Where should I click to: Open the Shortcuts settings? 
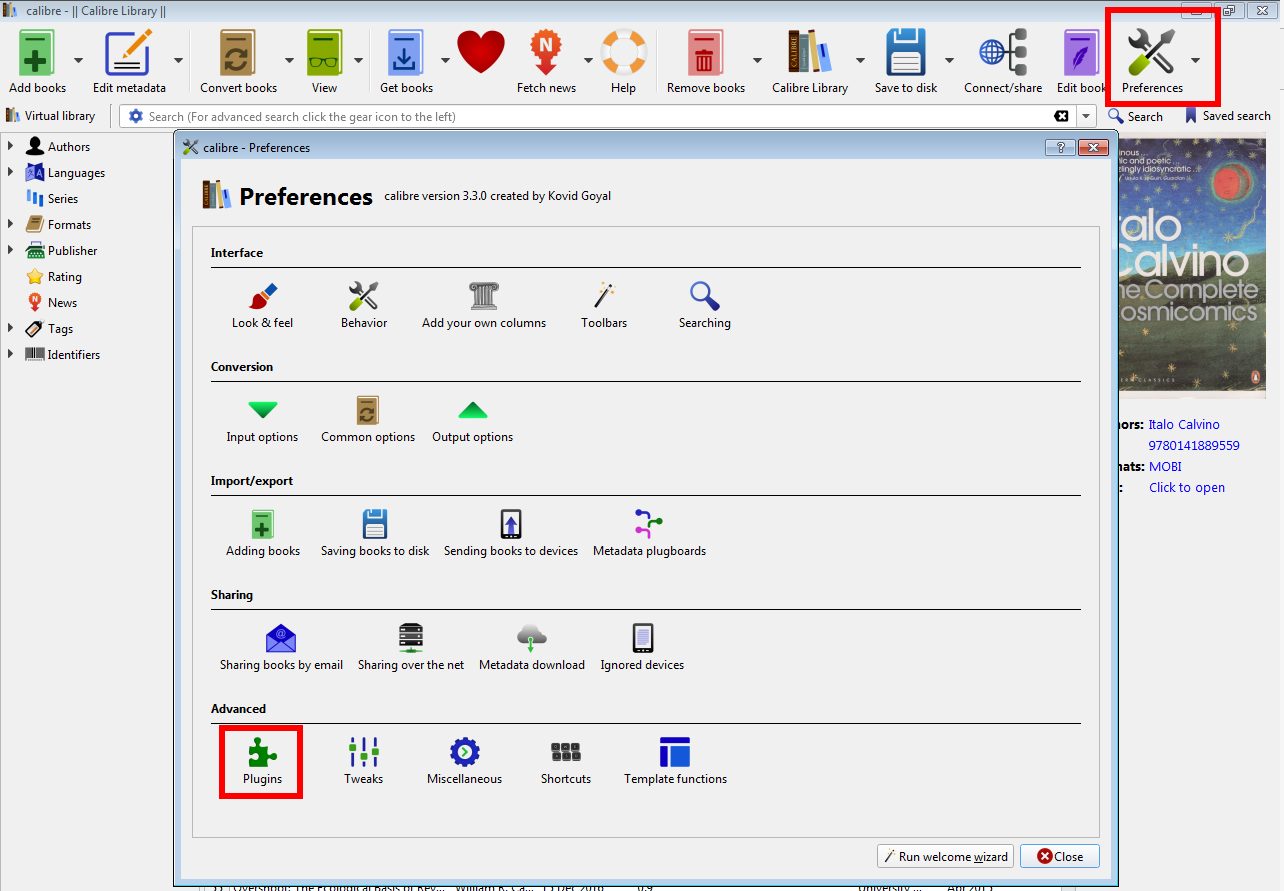tap(565, 758)
